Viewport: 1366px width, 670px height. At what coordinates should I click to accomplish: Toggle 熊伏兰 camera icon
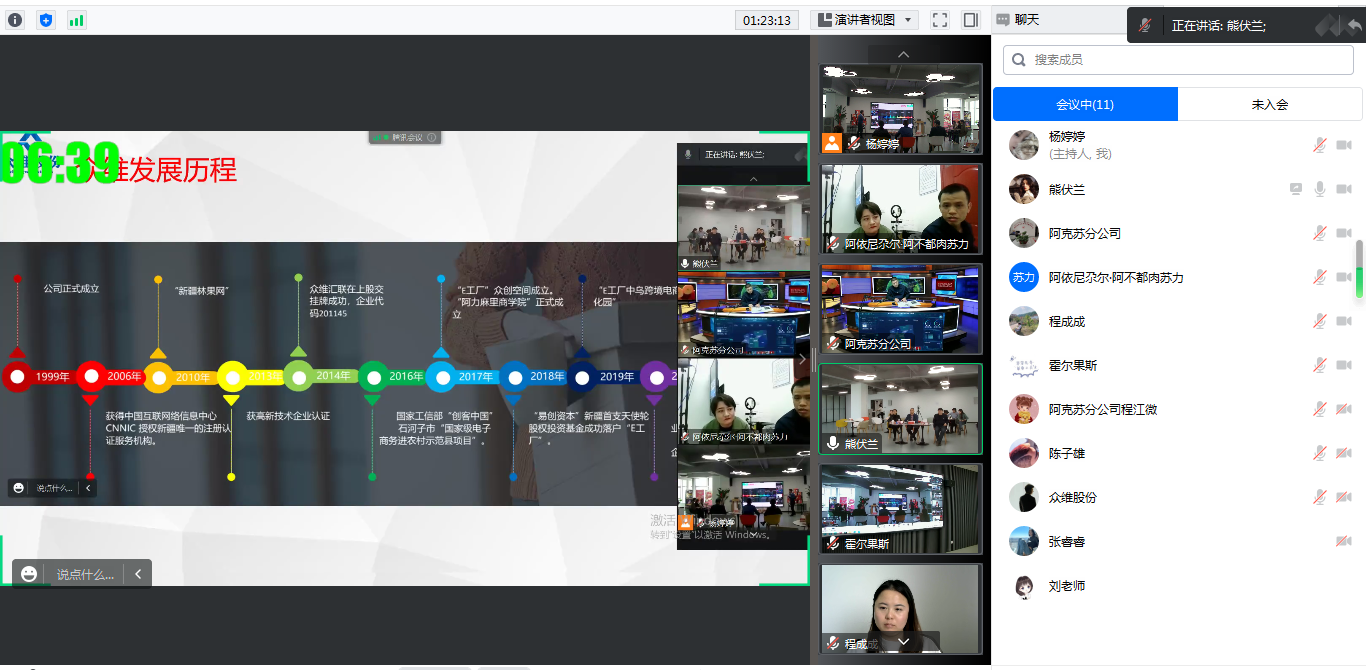coord(1344,189)
